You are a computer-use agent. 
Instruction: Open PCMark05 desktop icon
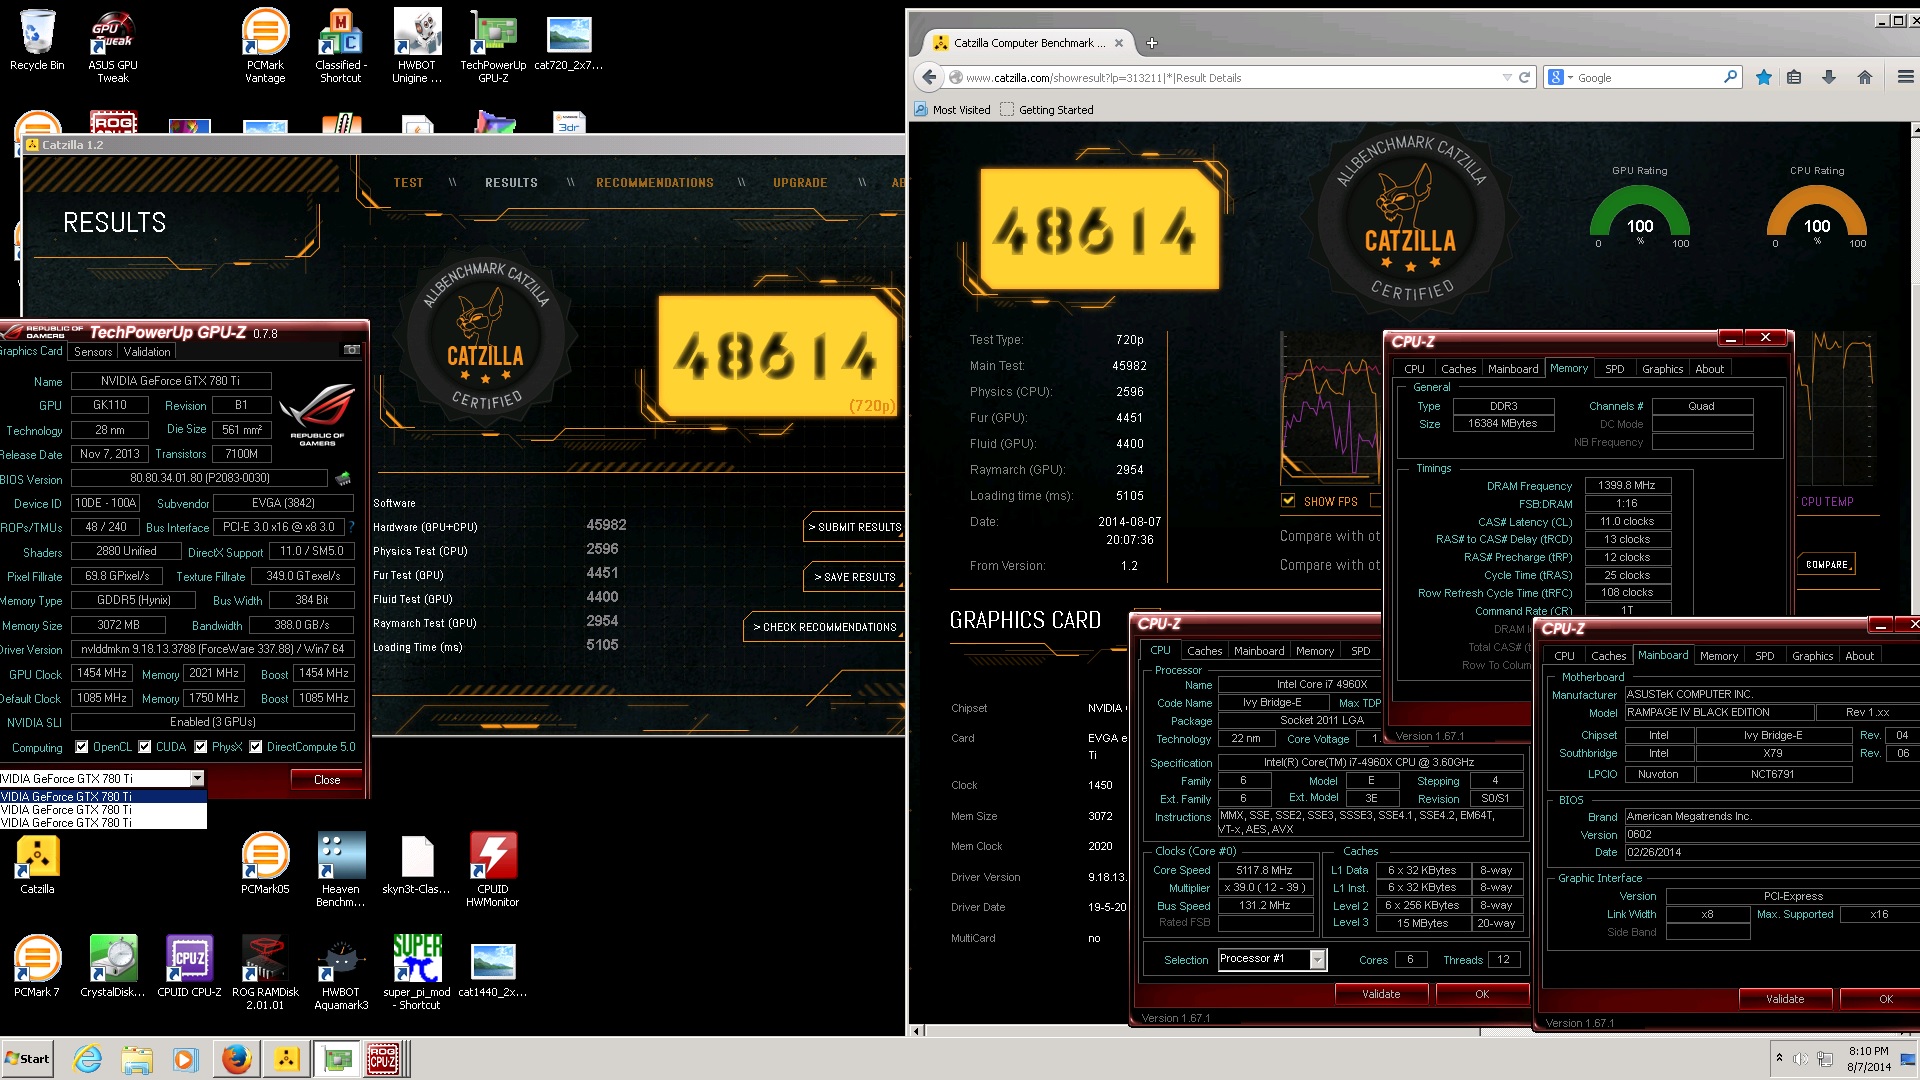pos(265,864)
